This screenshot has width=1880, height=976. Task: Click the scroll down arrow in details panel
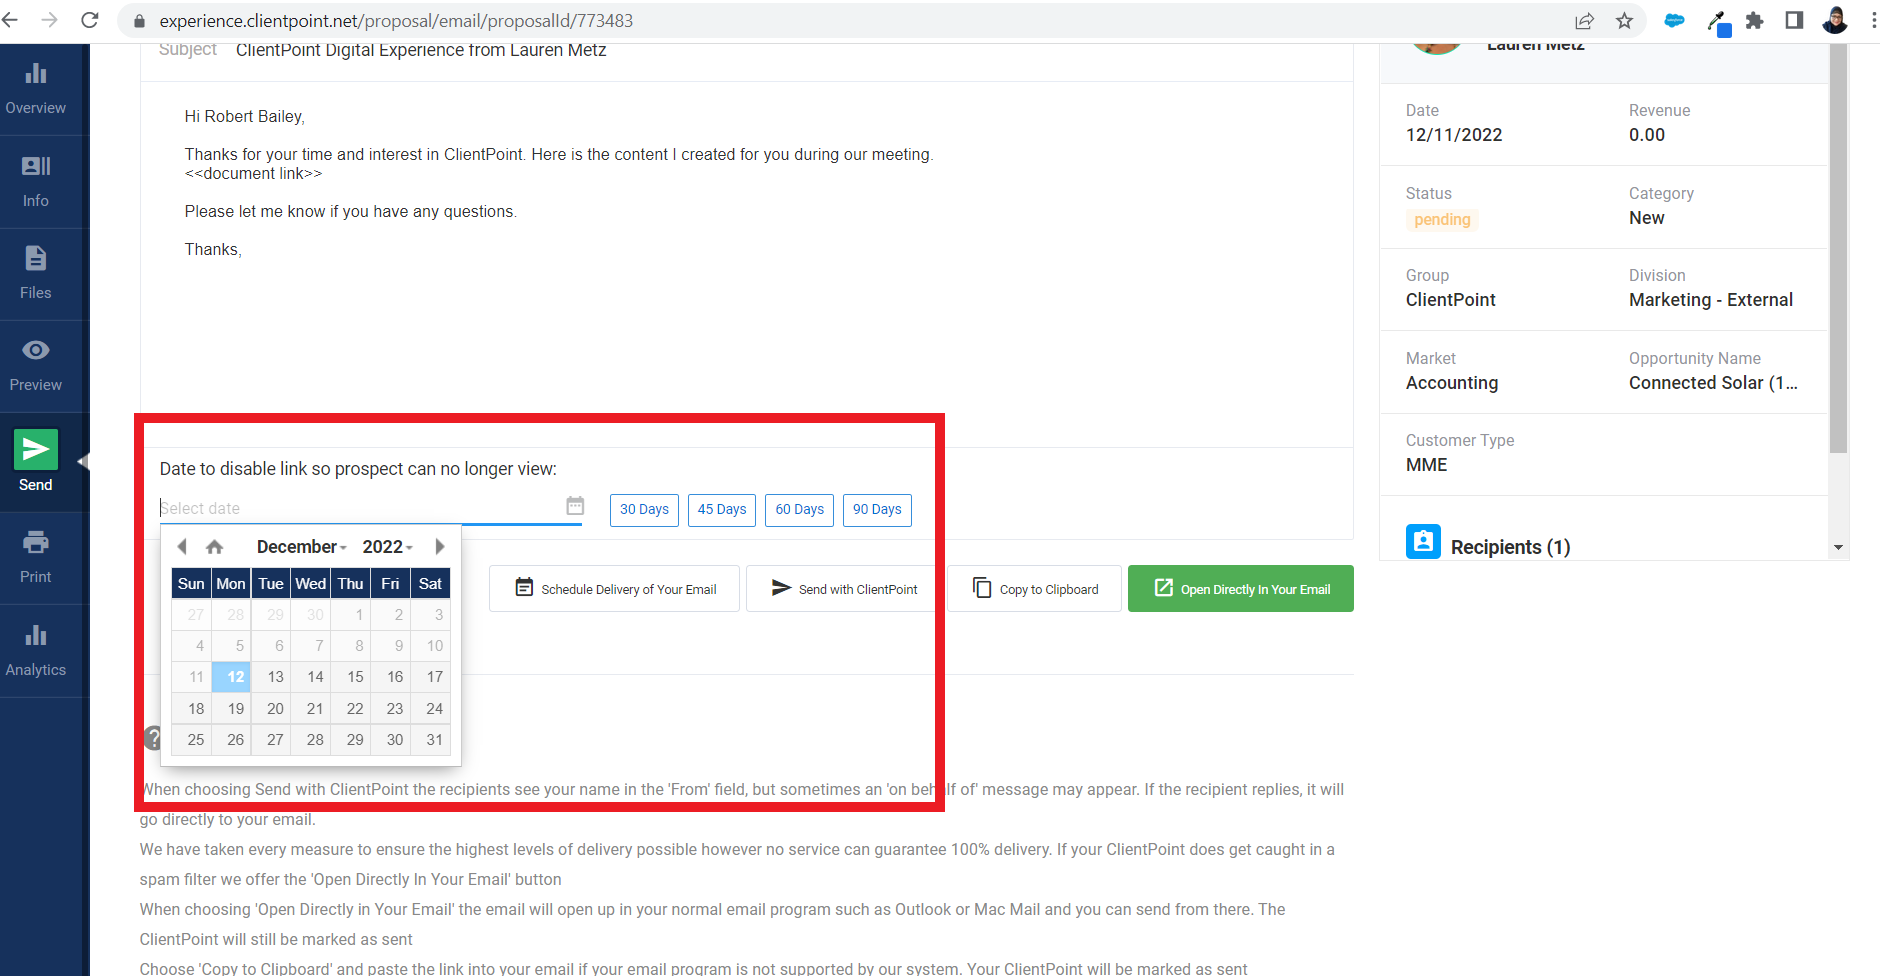tap(1838, 548)
